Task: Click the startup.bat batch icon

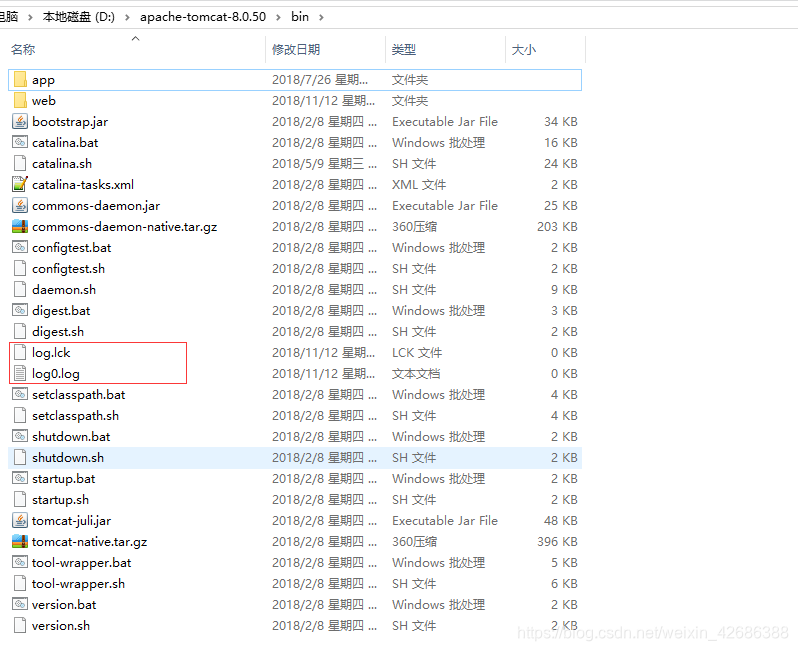Action: point(20,478)
